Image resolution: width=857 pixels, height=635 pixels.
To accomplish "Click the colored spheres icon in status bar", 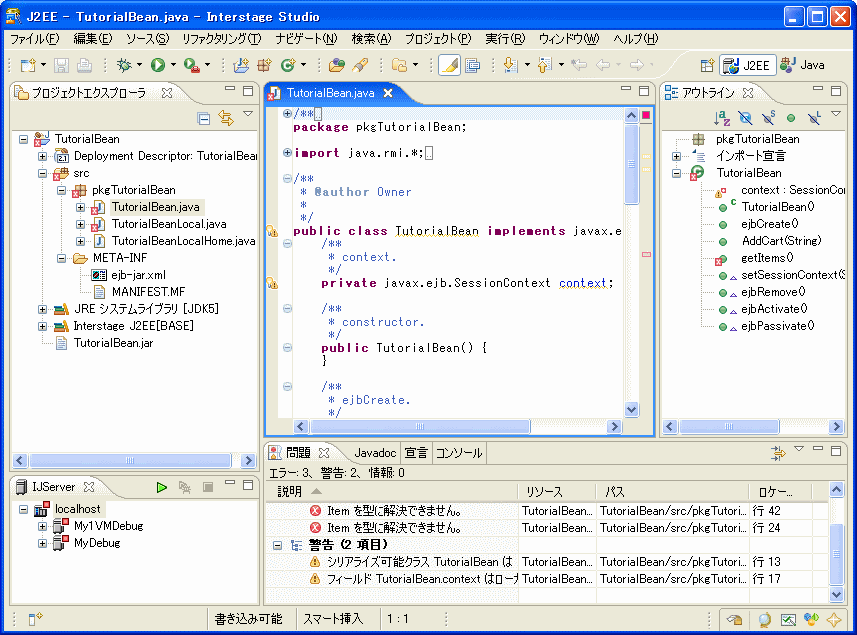I will [x=811, y=619].
